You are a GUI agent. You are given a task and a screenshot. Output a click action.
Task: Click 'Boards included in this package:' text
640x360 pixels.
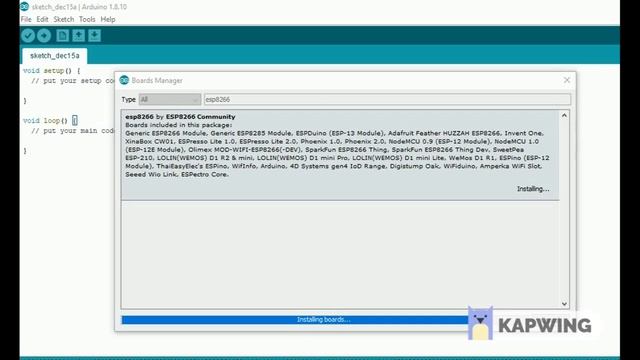pyautogui.click(x=179, y=125)
